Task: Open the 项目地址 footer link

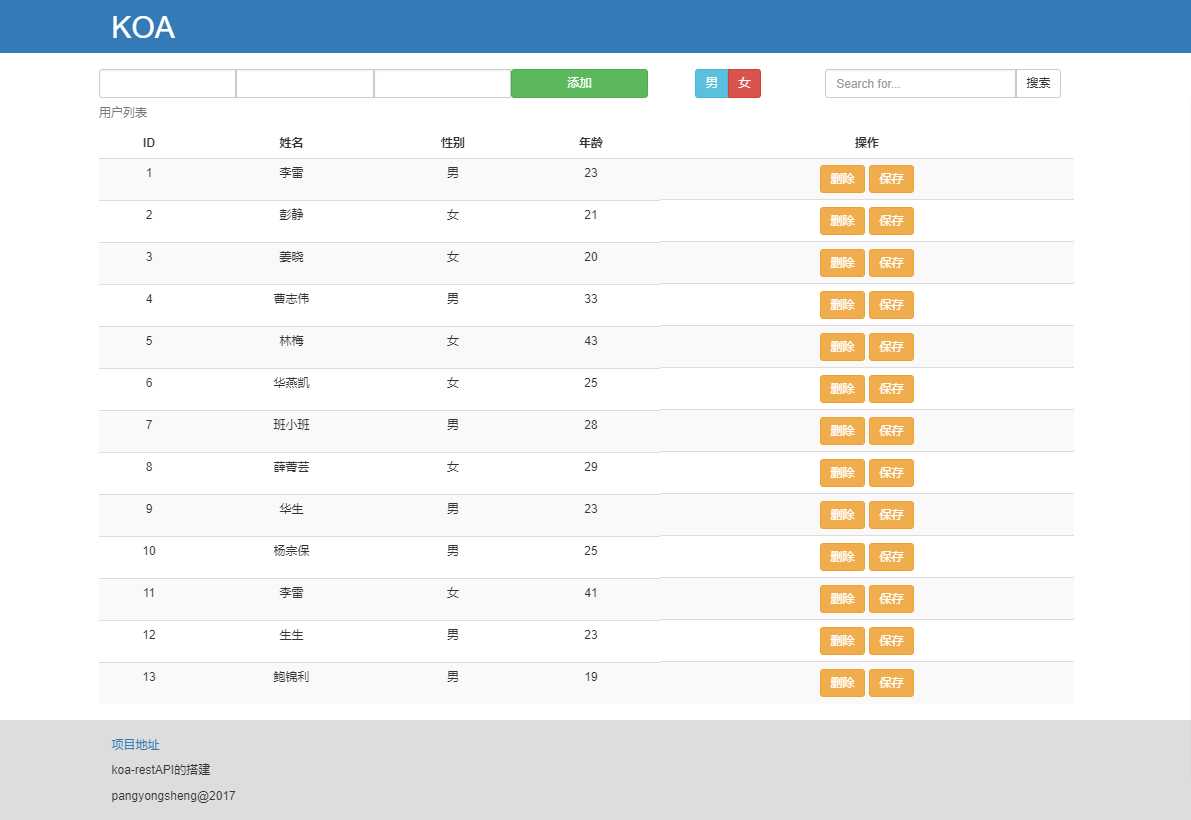Action: pos(135,745)
